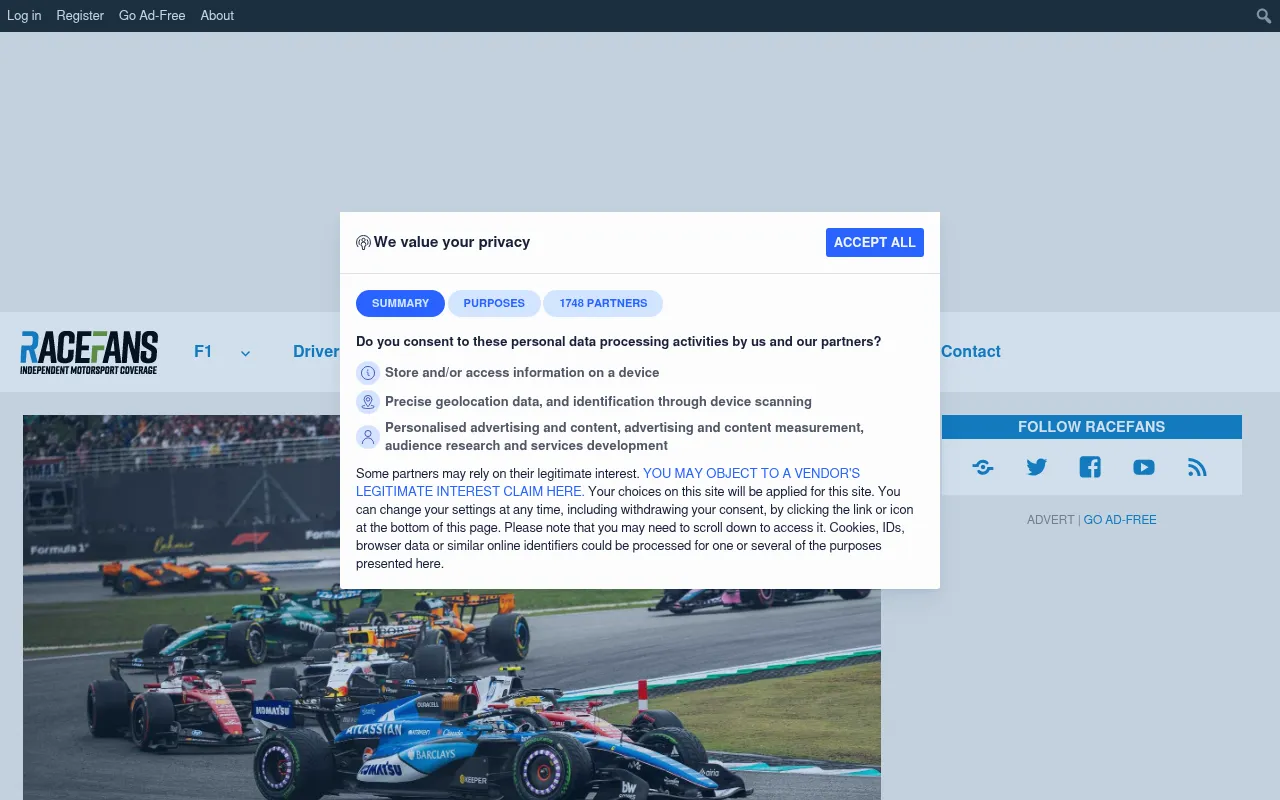Viewport: 1280px width, 800px height.
Task: Click Go Ad-Free in top bar
Action: tap(152, 16)
